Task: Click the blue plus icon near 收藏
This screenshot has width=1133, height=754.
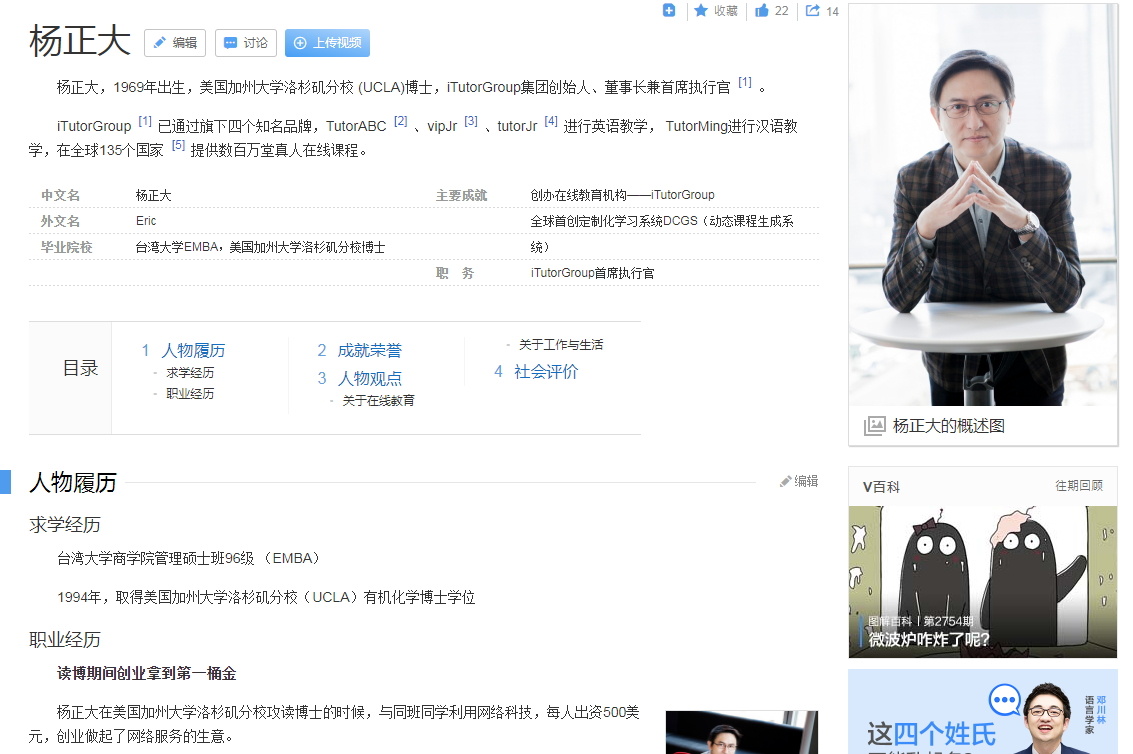Action: (669, 10)
